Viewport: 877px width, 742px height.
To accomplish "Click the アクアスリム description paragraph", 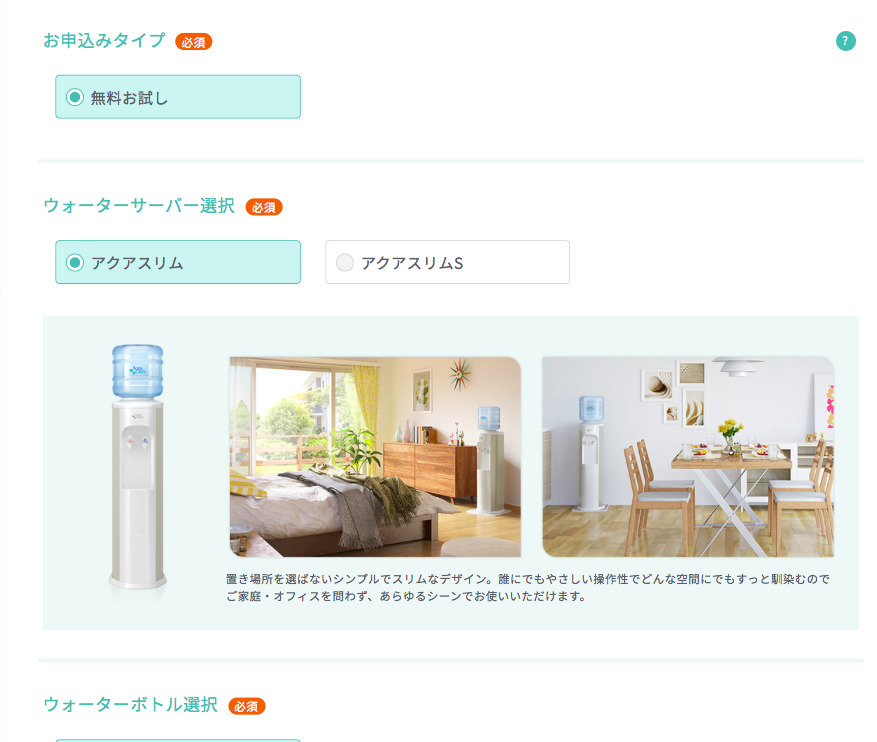I will coord(527,588).
